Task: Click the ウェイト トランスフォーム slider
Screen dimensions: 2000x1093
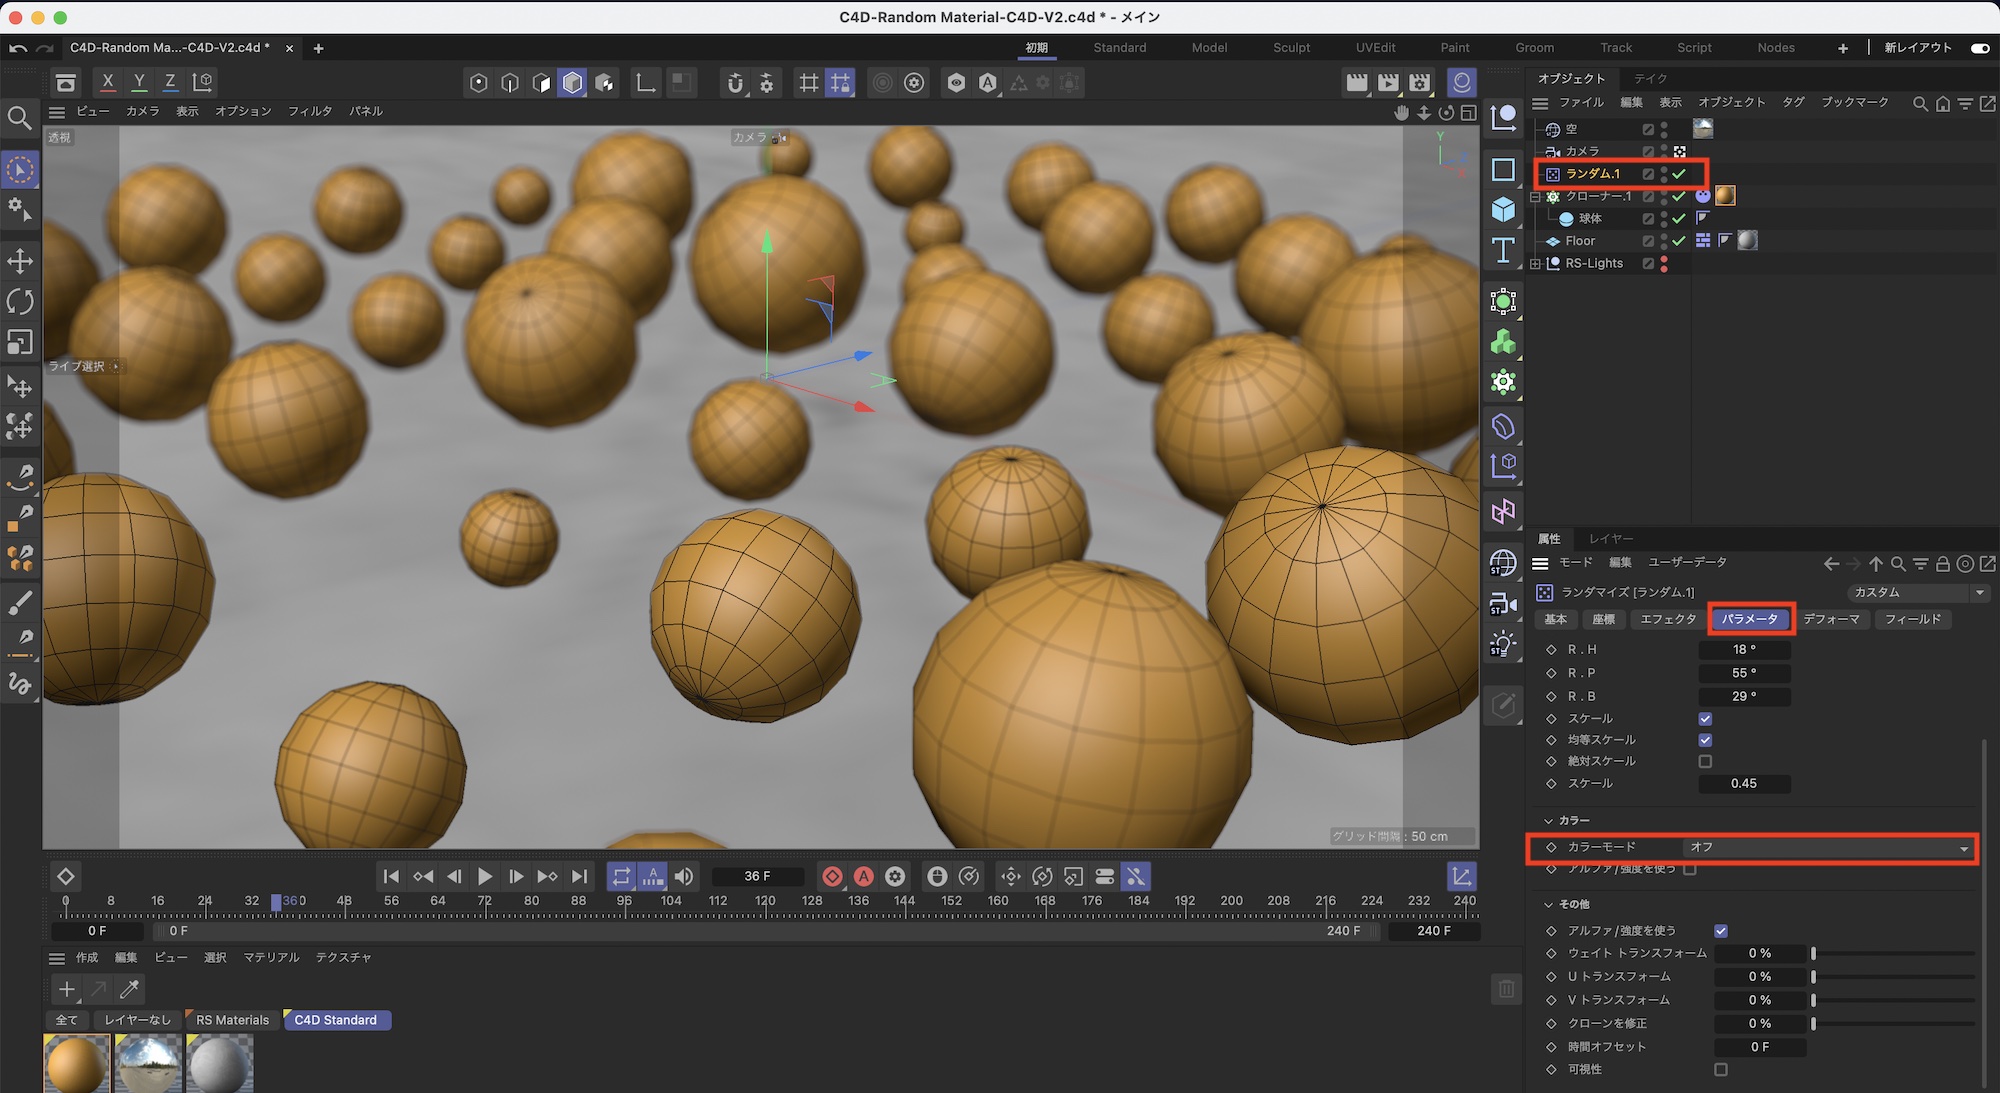Action: 1892,954
